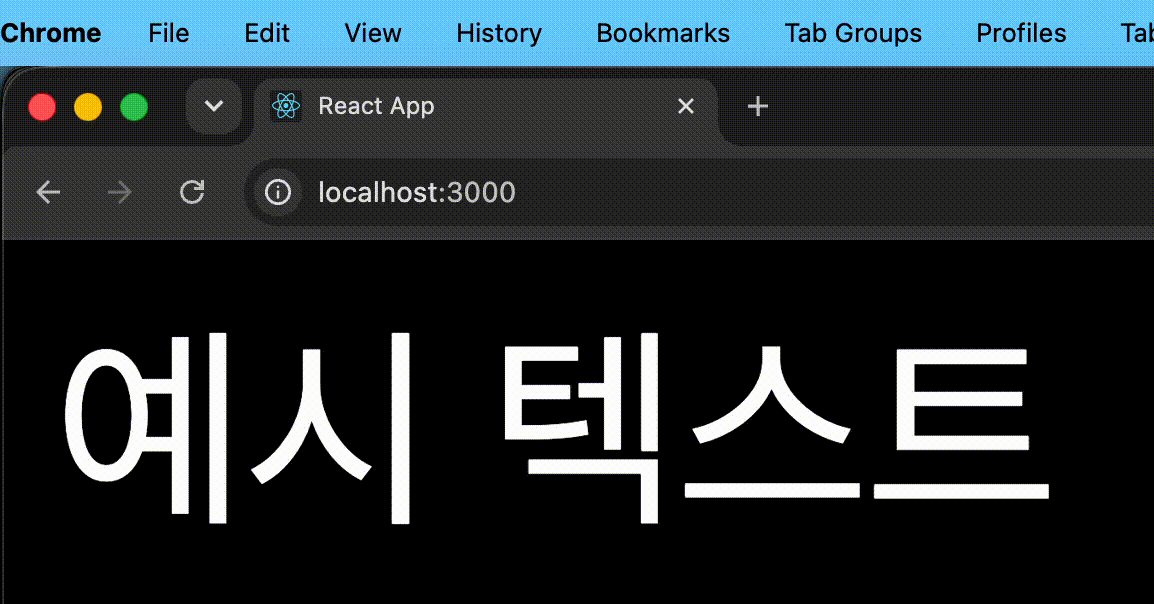Reload the current page
Viewport: 1154px width, 604px height.
point(192,193)
